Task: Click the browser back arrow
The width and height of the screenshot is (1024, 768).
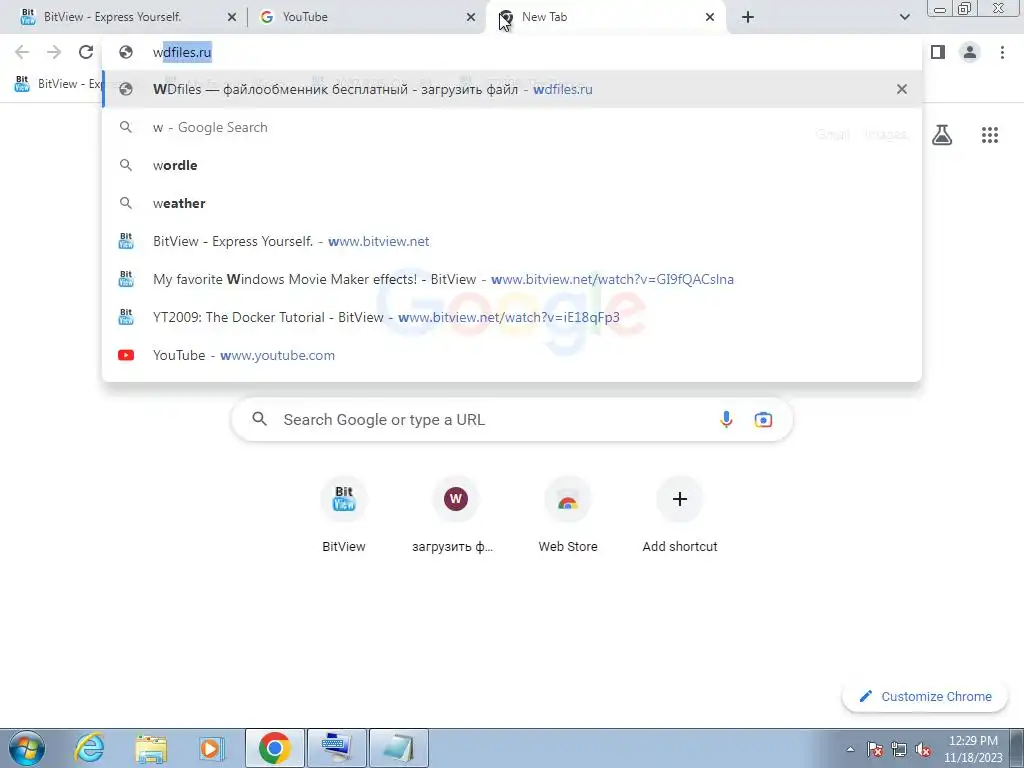Action: pos(22,52)
